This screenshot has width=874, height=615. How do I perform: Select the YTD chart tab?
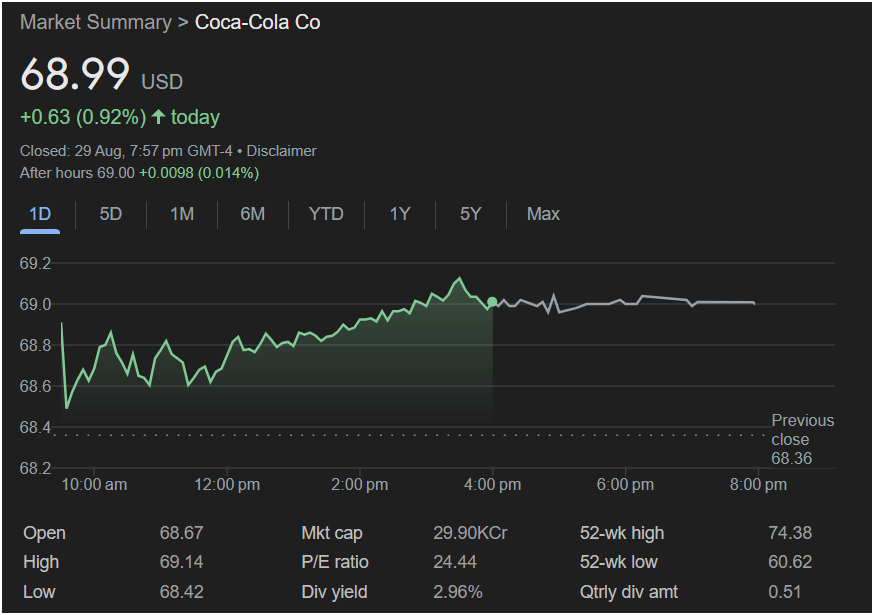coord(326,214)
